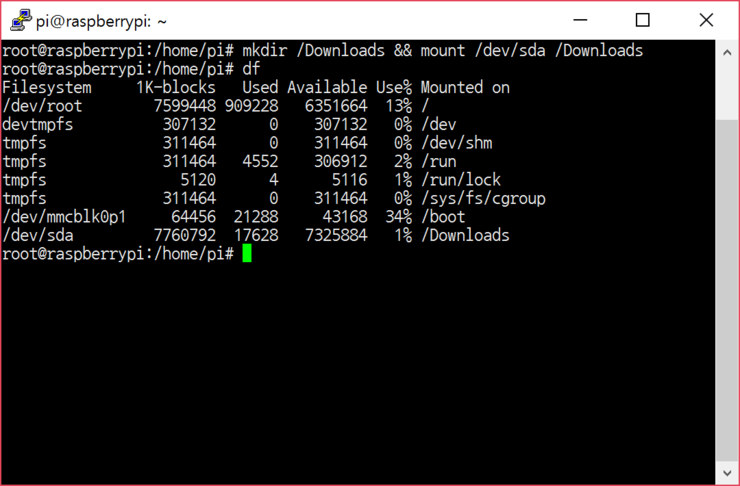
Task: Click the '7760792' blocks value
Action: [x=185, y=235]
